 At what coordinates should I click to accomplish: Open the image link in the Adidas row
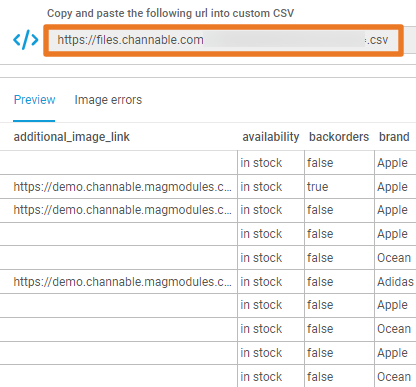122,282
